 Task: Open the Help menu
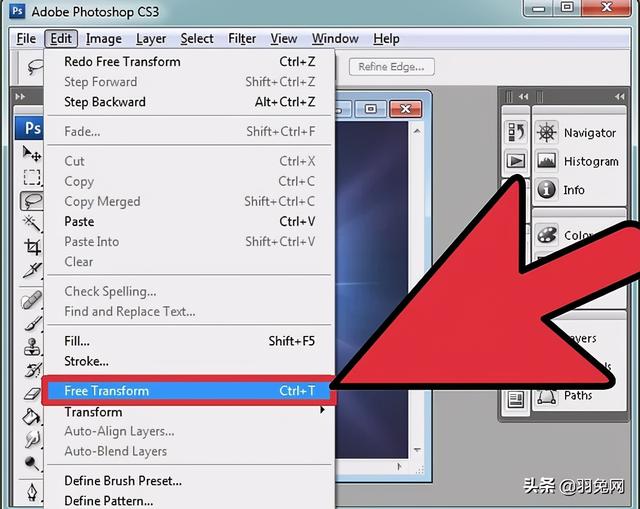click(386, 39)
